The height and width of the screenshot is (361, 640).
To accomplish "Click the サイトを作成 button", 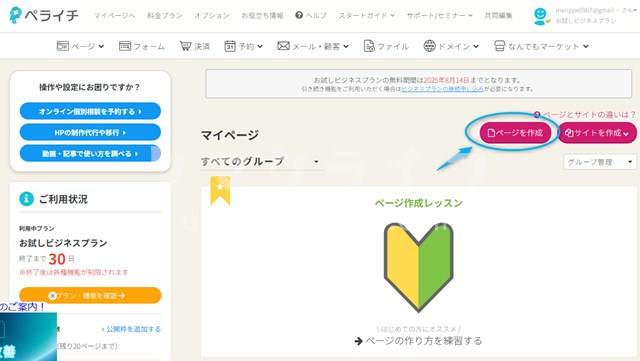I will tap(597, 133).
